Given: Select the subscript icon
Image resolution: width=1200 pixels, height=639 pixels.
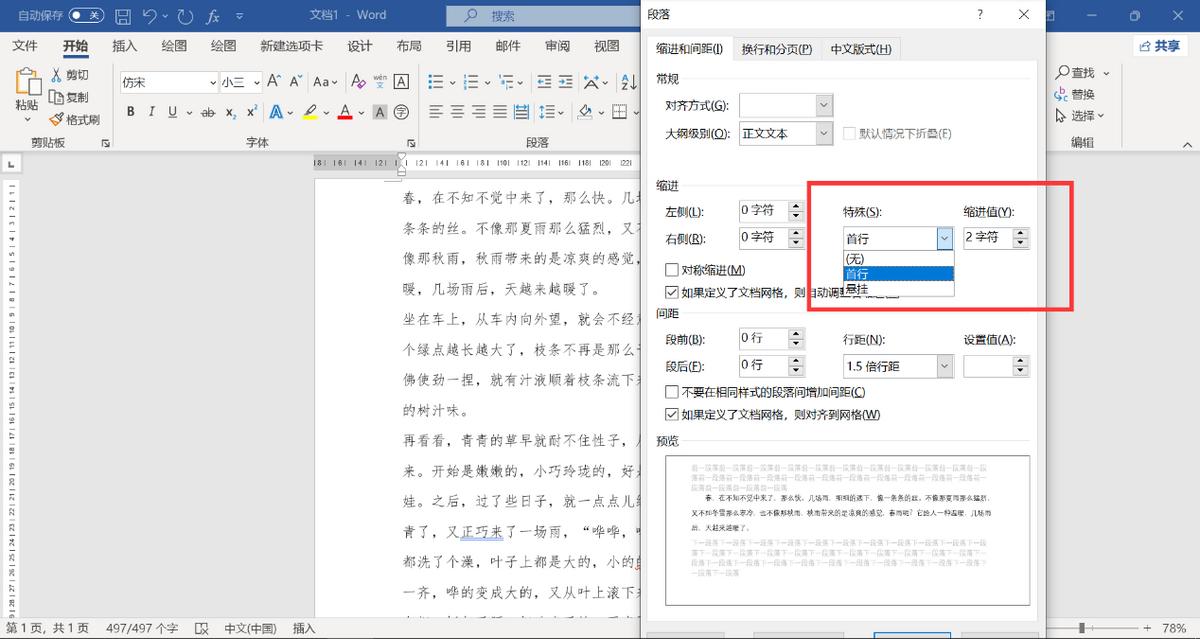Looking at the screenshot, I should coord(230,112).
